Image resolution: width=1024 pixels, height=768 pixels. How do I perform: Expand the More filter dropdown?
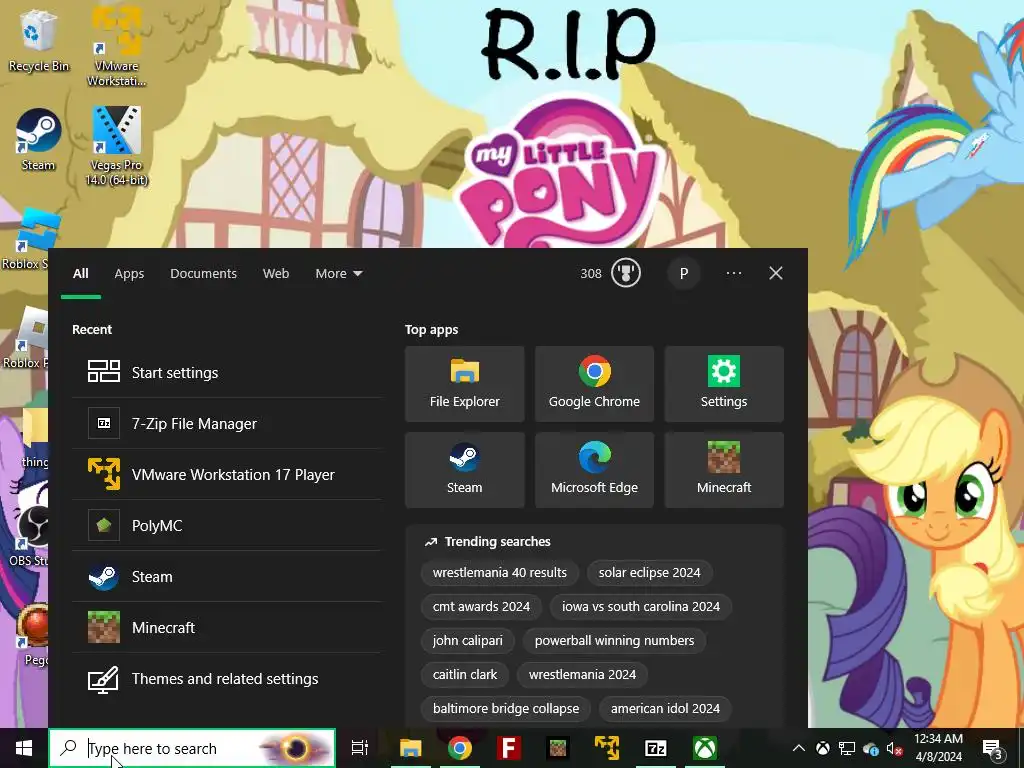(338, 274)
